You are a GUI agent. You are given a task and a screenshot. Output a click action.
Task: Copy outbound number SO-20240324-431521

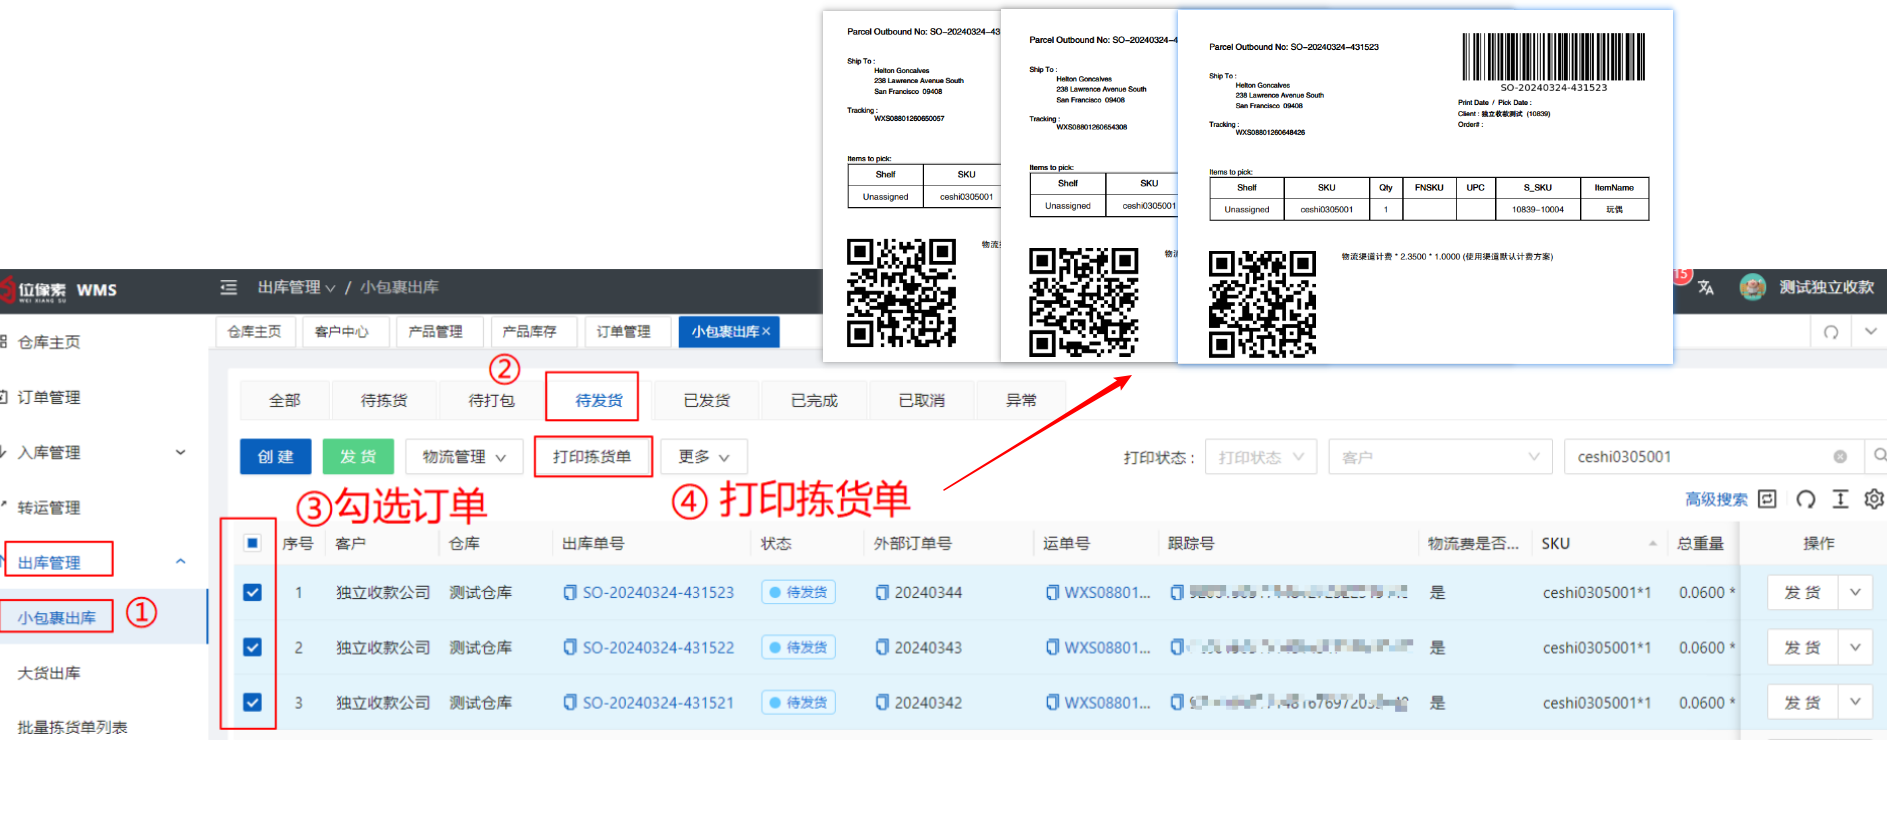point(570,703)
